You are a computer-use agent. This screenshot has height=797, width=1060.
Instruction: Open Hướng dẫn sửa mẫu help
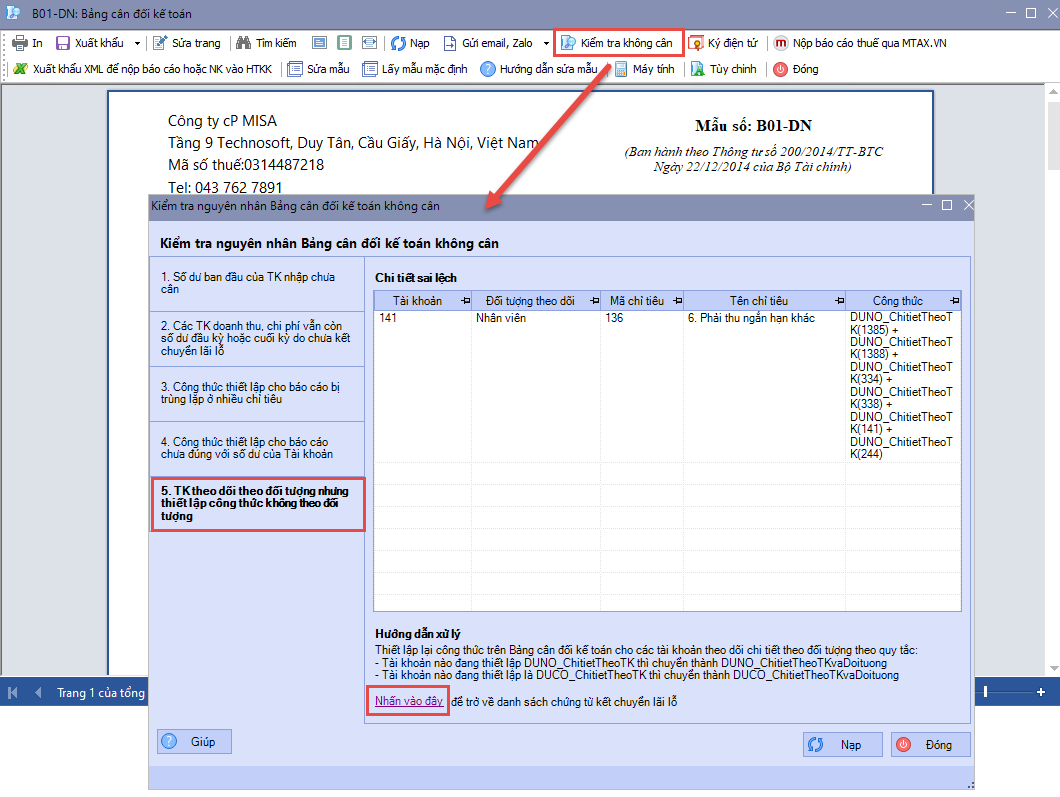tap(539, 69)
